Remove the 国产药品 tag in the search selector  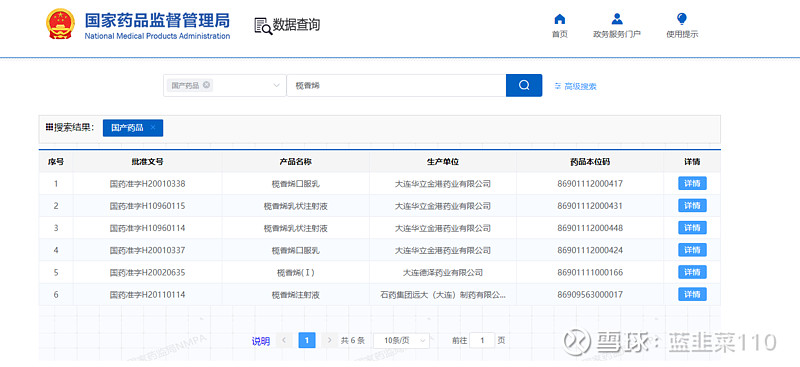pyautogui.click(x=206, y=85)
